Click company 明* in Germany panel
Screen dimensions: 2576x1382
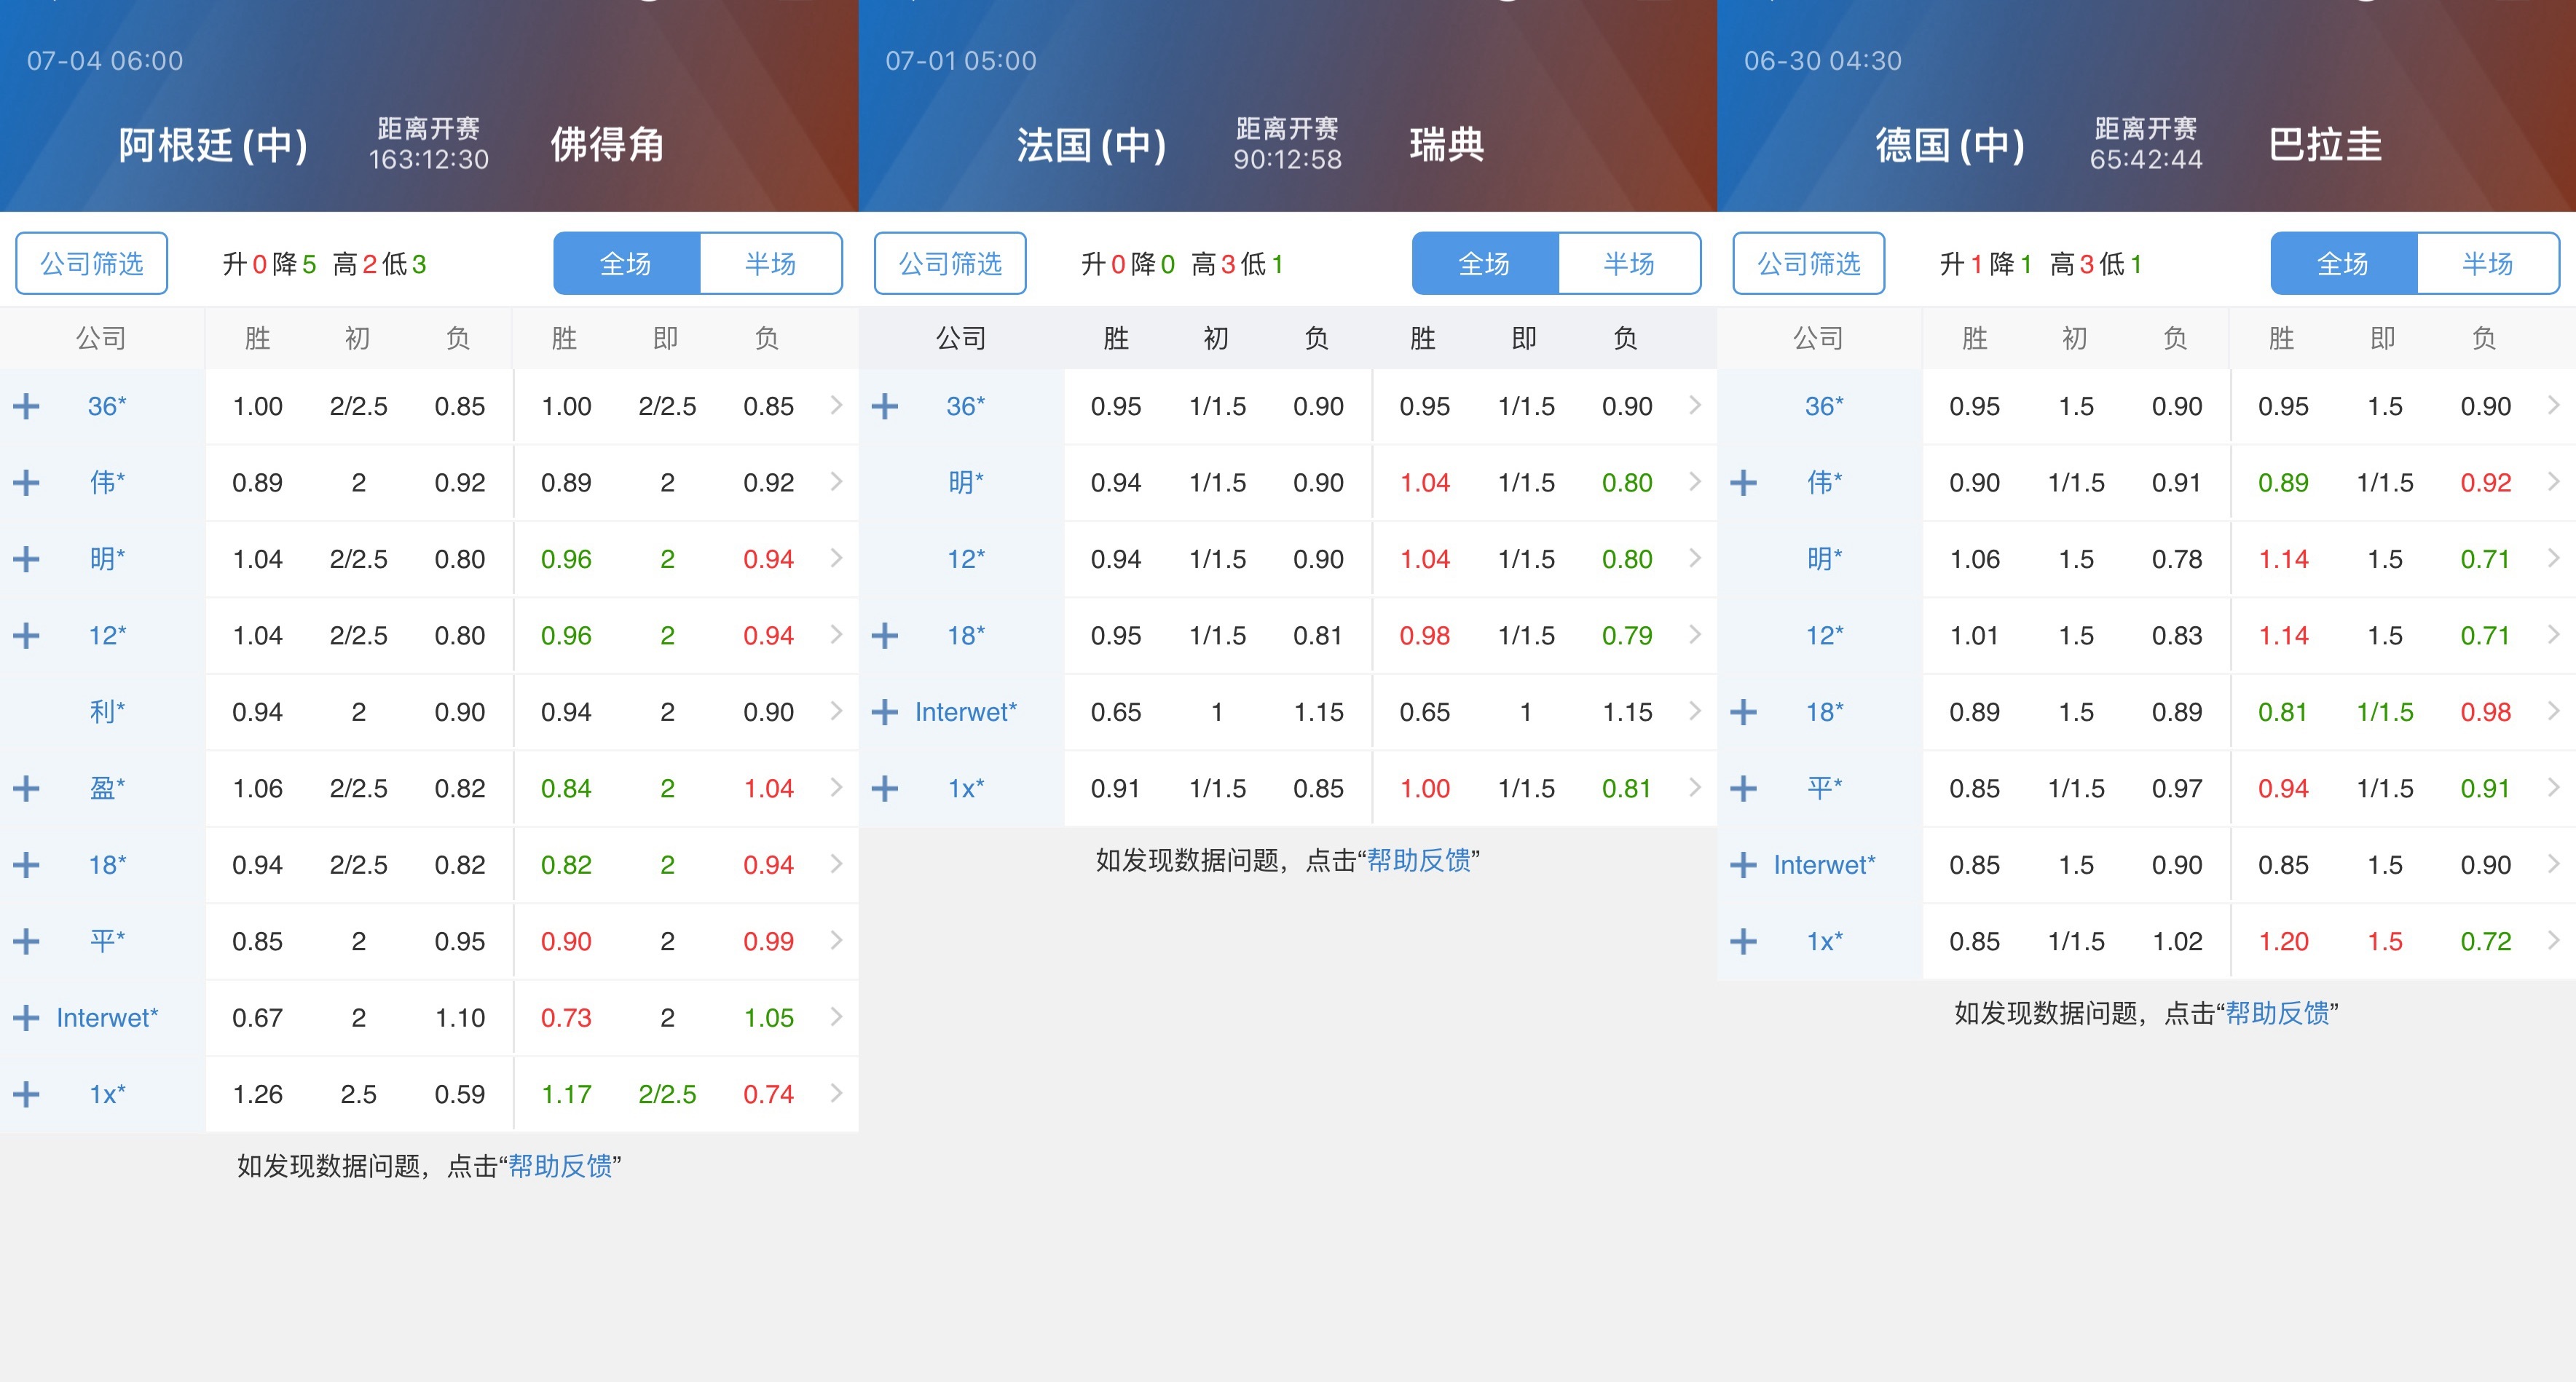click(x=1824, y=559)
